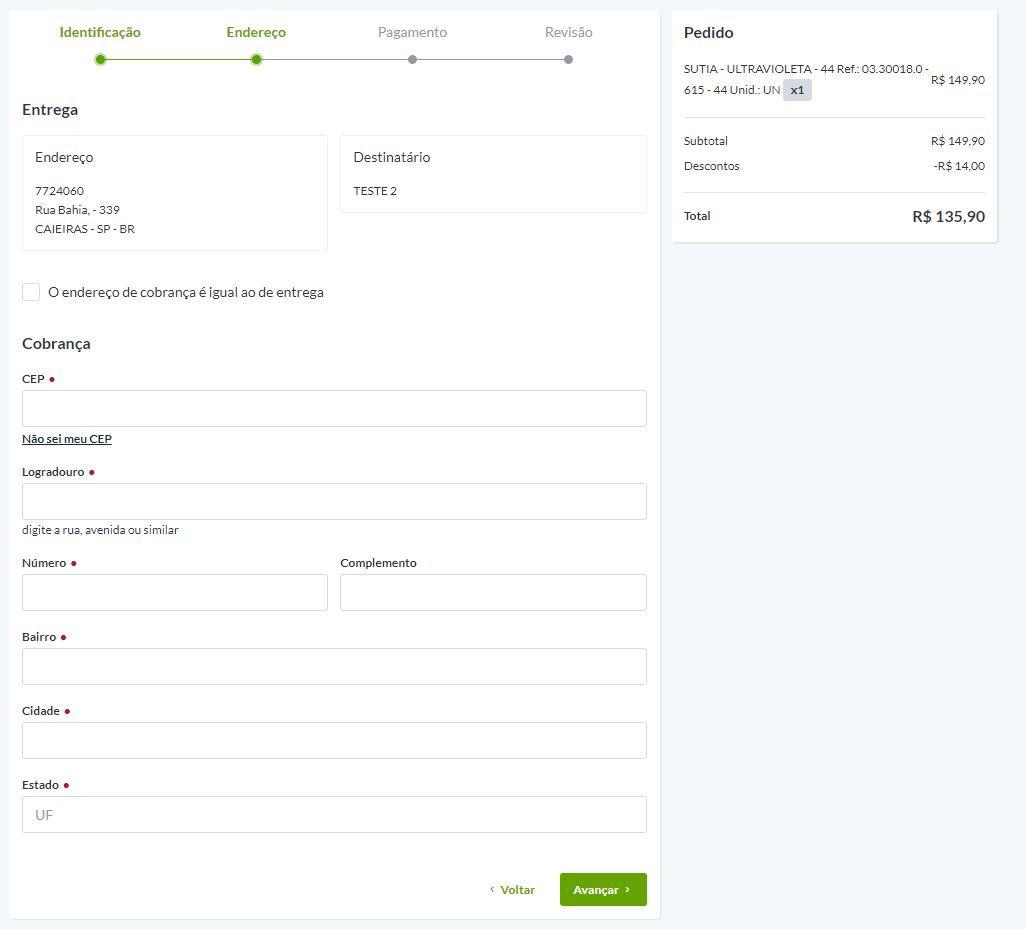This screenshot has width=1026, height=929.
Task: Click the Voltar link
Action: point(512,889)
